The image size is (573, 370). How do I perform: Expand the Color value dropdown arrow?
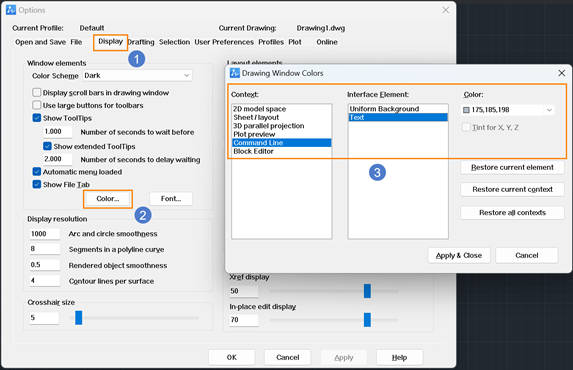click(x=549, y=110)
